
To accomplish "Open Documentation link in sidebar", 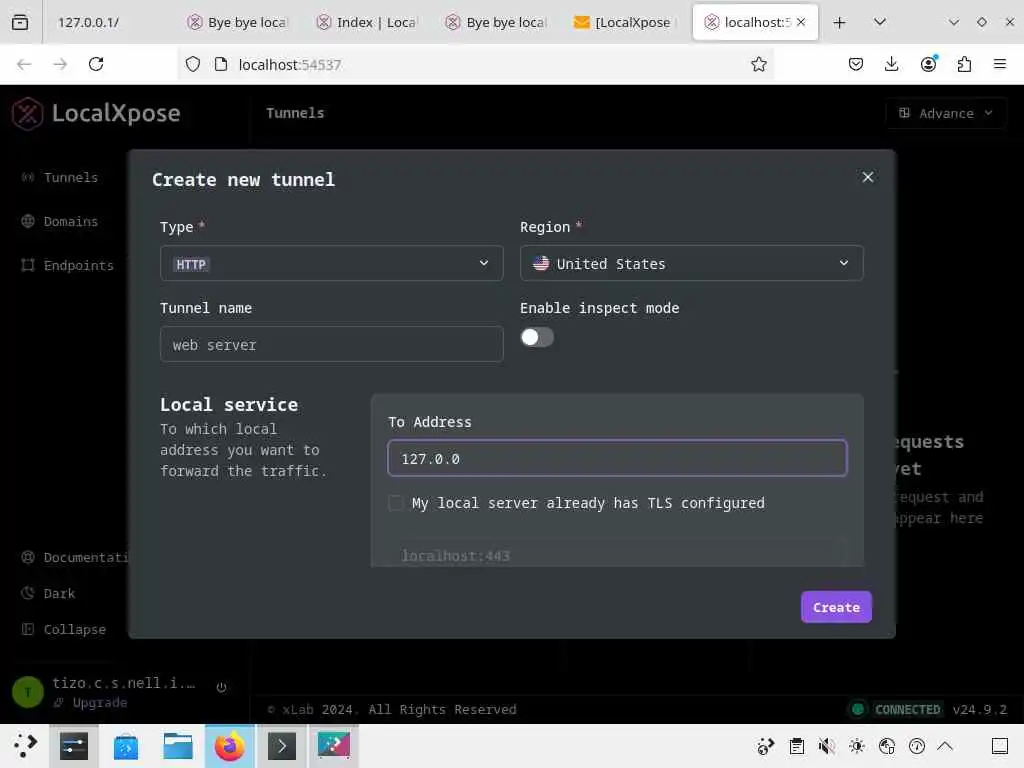I will click(x=74, y=557).
